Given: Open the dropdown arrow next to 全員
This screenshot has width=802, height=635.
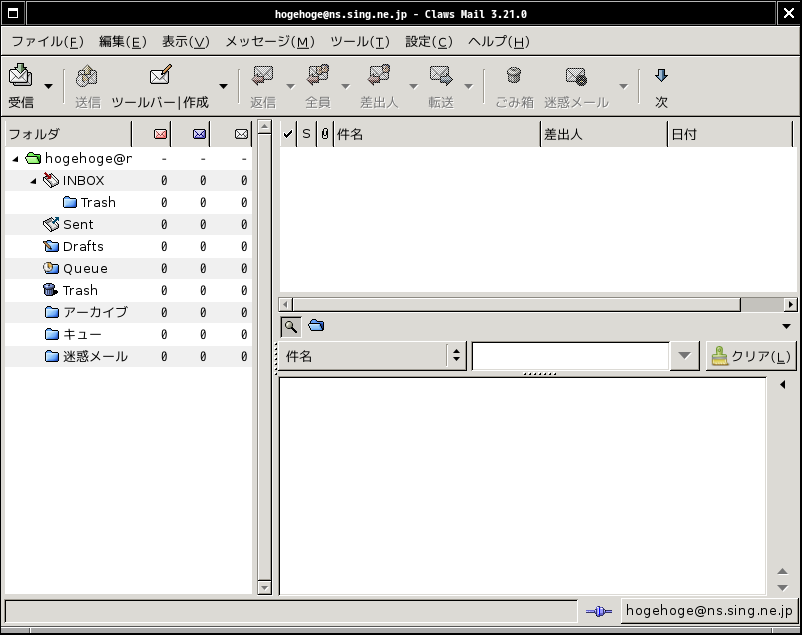Looking at the screenshot, I should click(x=346, y=86).
